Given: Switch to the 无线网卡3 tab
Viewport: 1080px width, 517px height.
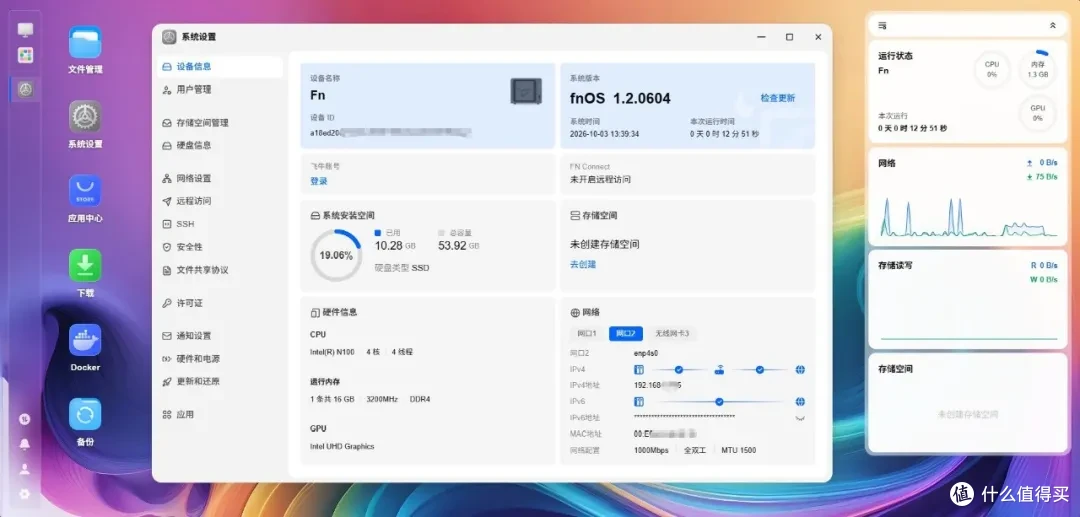Looking at the screenshot, I should pos(672,334).
